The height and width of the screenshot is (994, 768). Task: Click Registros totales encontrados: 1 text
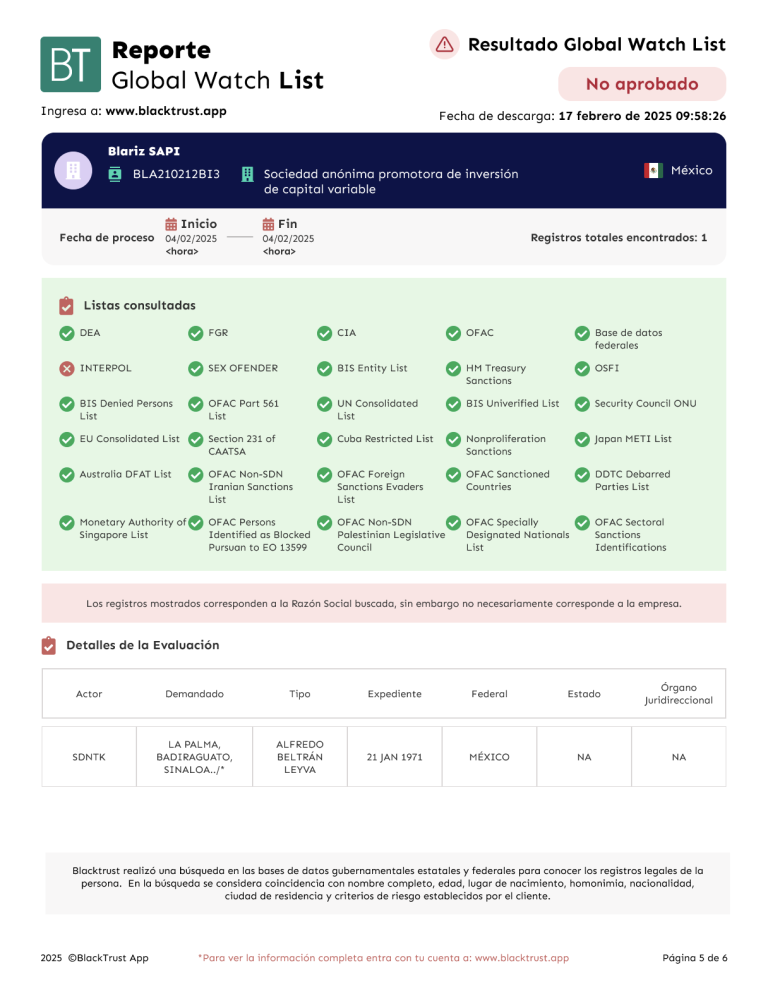(619, 238)
